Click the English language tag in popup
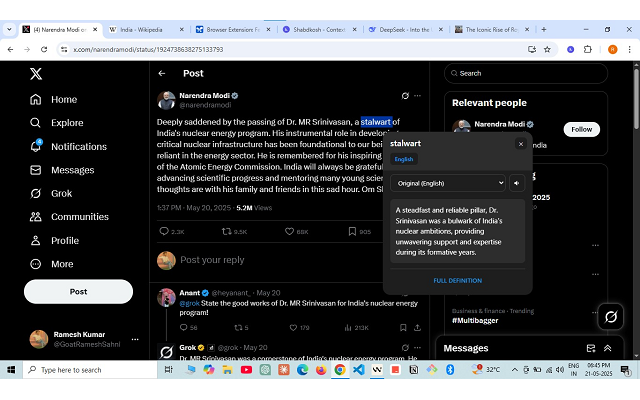This screenshot has height=400, width=640. tap(404, 159)
